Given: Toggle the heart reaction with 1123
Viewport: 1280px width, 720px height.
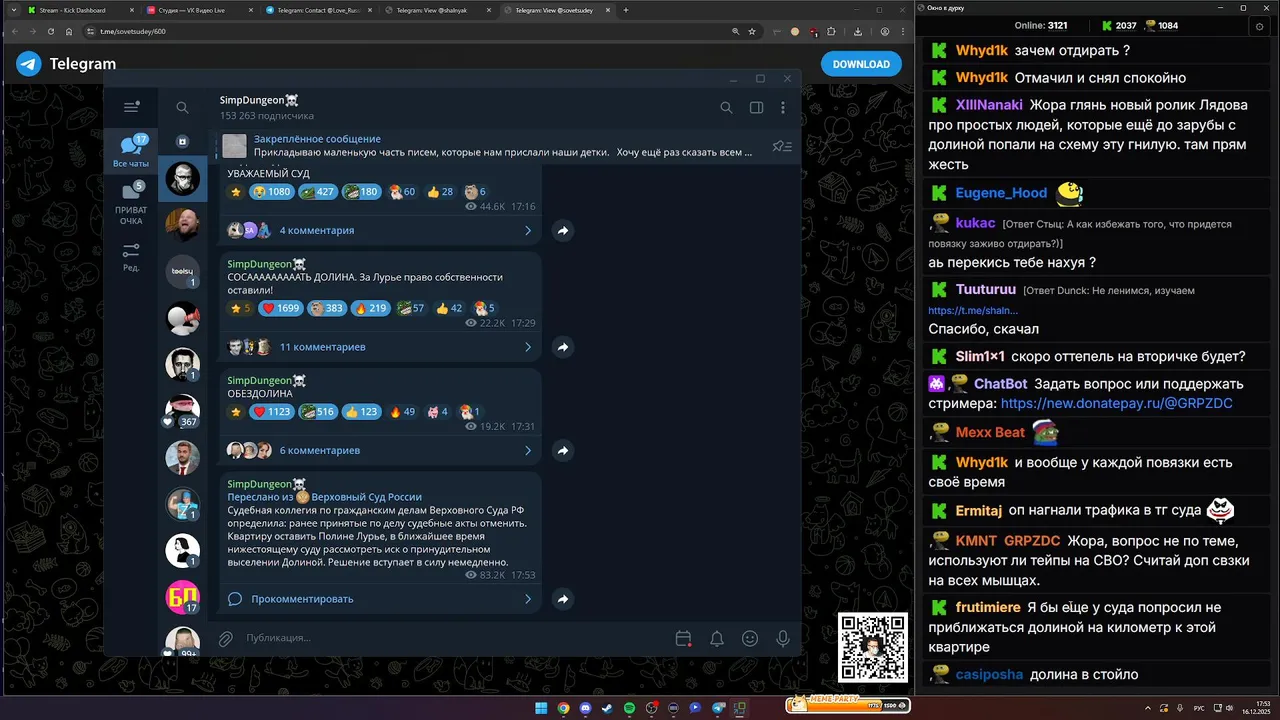Looking at the screenshot, I should point(271,412).
